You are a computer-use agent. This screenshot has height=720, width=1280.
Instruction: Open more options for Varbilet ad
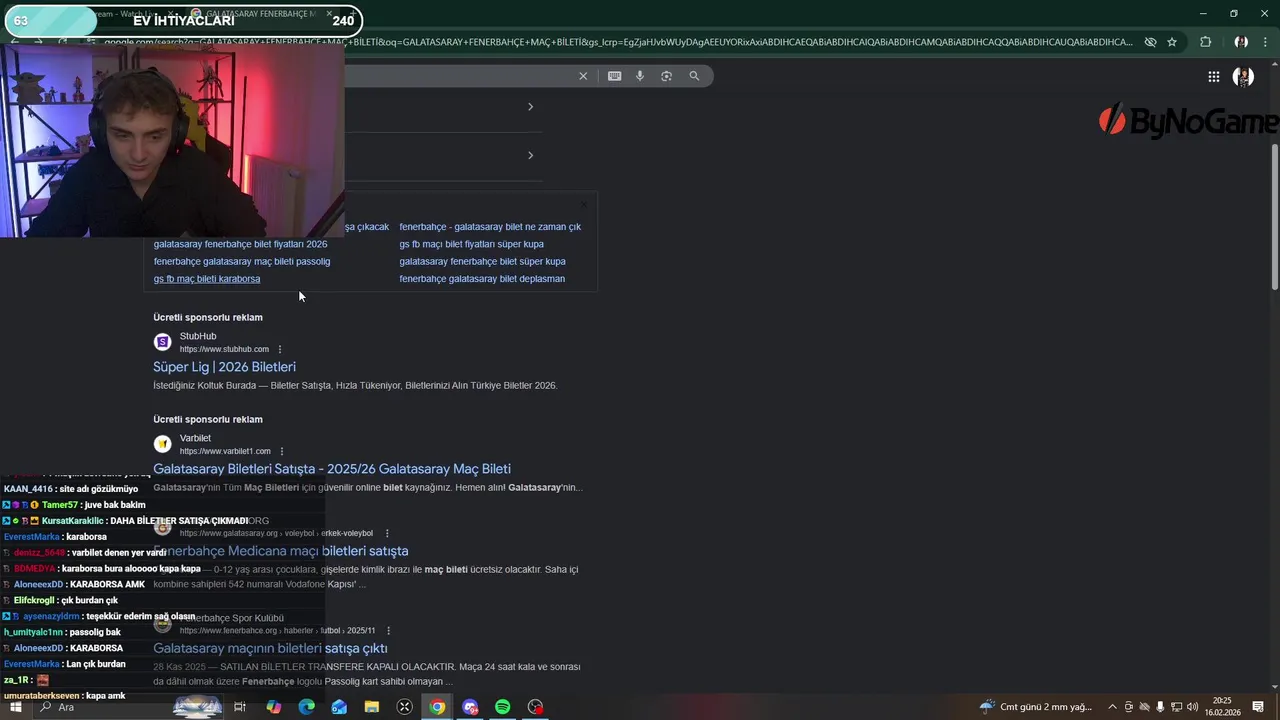click(282, 451)
